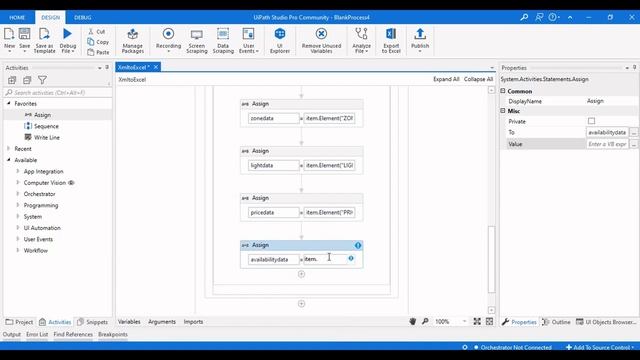Toggle the overview icon in designer footer

click(489, 322)
